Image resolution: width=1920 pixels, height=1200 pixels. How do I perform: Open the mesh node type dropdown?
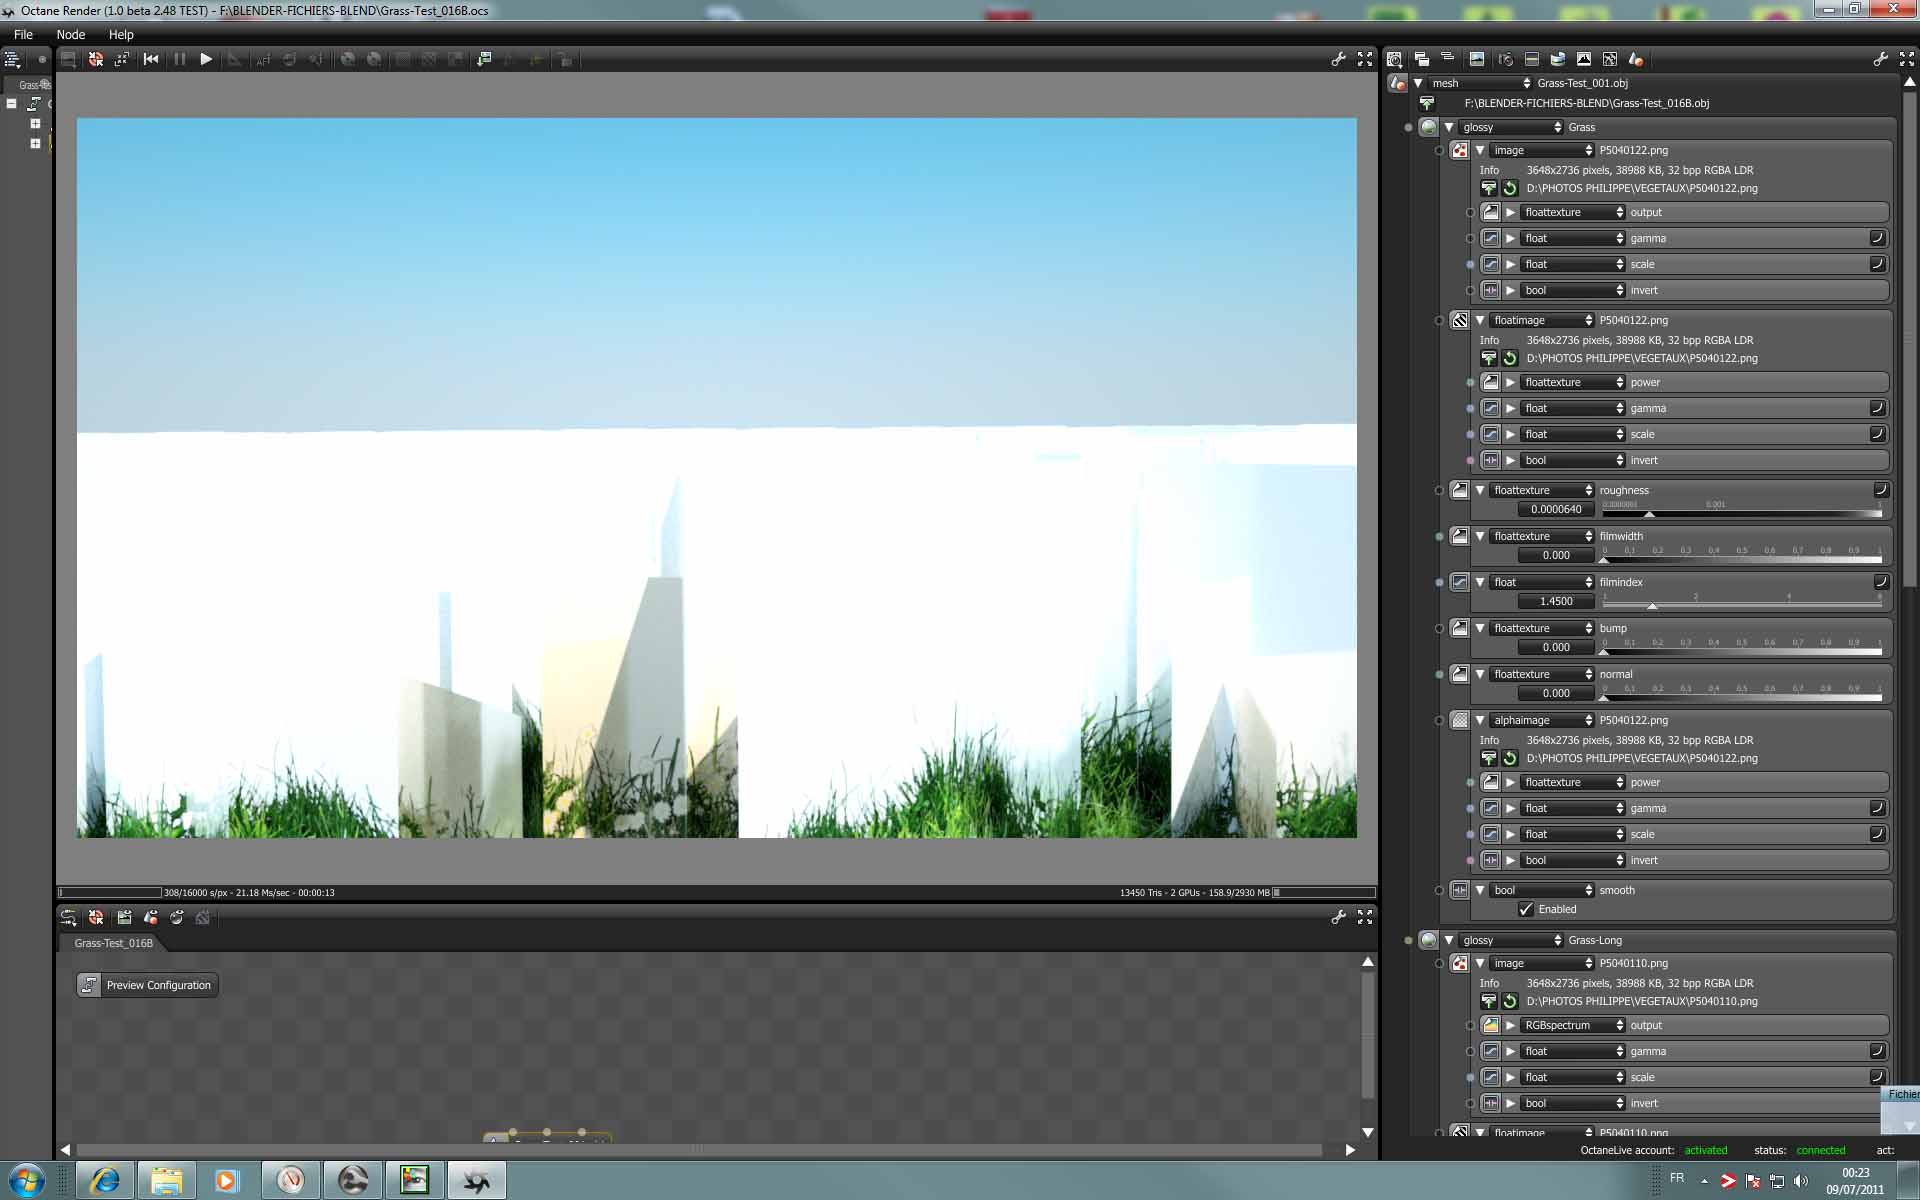tap(1480, 83)
